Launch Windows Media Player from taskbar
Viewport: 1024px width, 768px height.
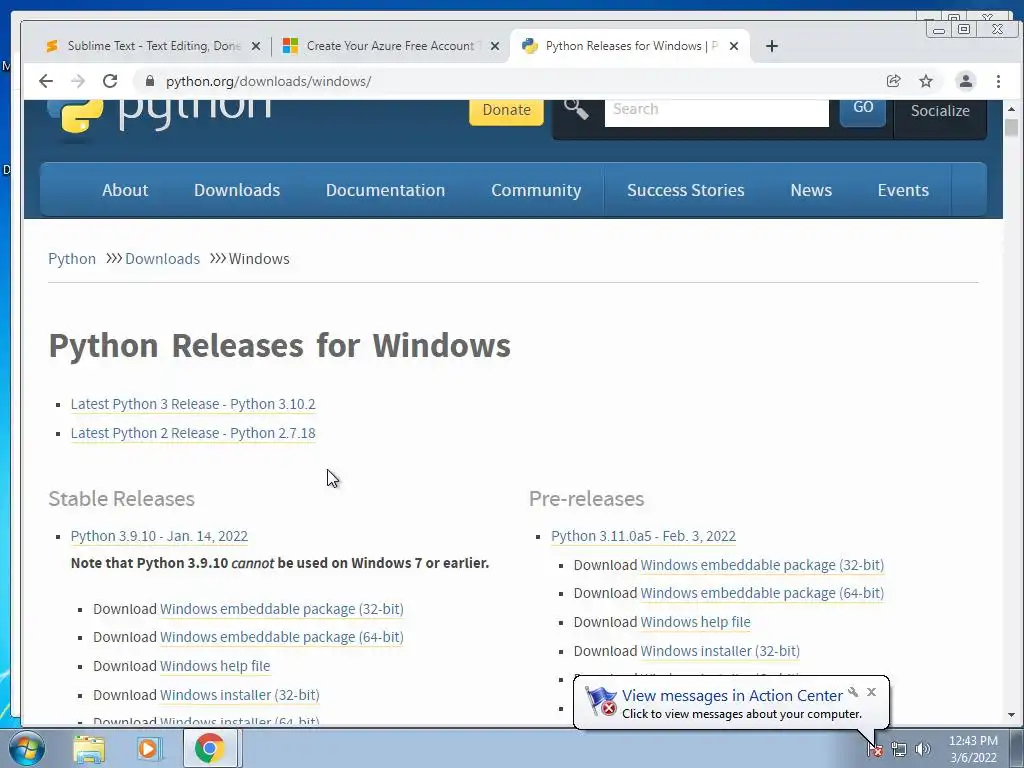pyautogui.click(x=149, y=748)
